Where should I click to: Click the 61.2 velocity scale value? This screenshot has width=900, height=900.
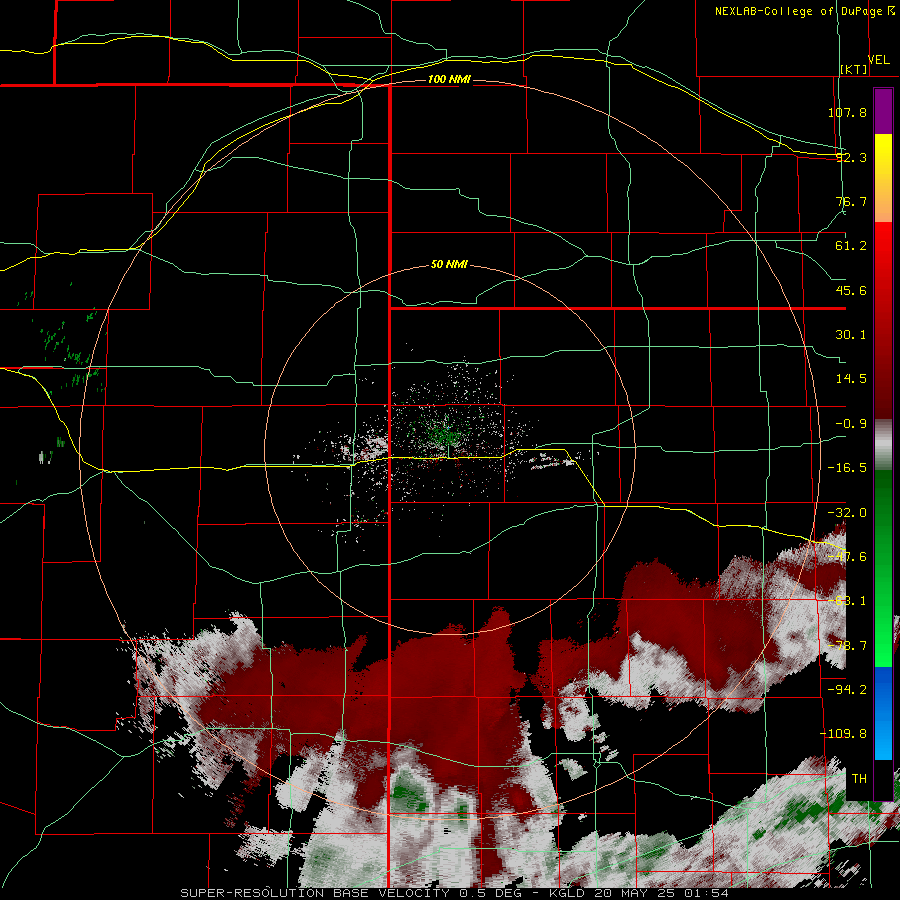(x=851, y=246)
